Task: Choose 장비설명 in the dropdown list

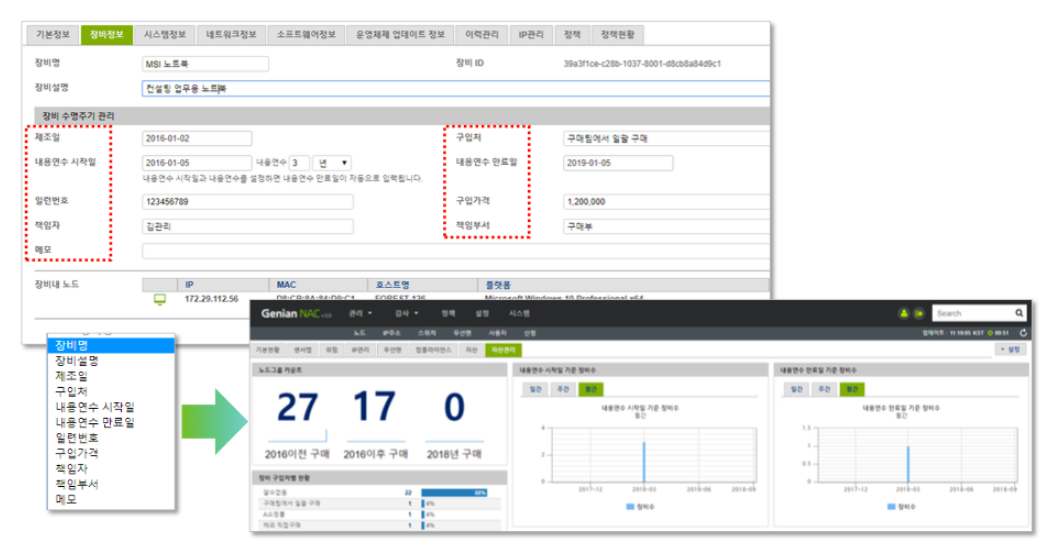Action: (112, 361)
